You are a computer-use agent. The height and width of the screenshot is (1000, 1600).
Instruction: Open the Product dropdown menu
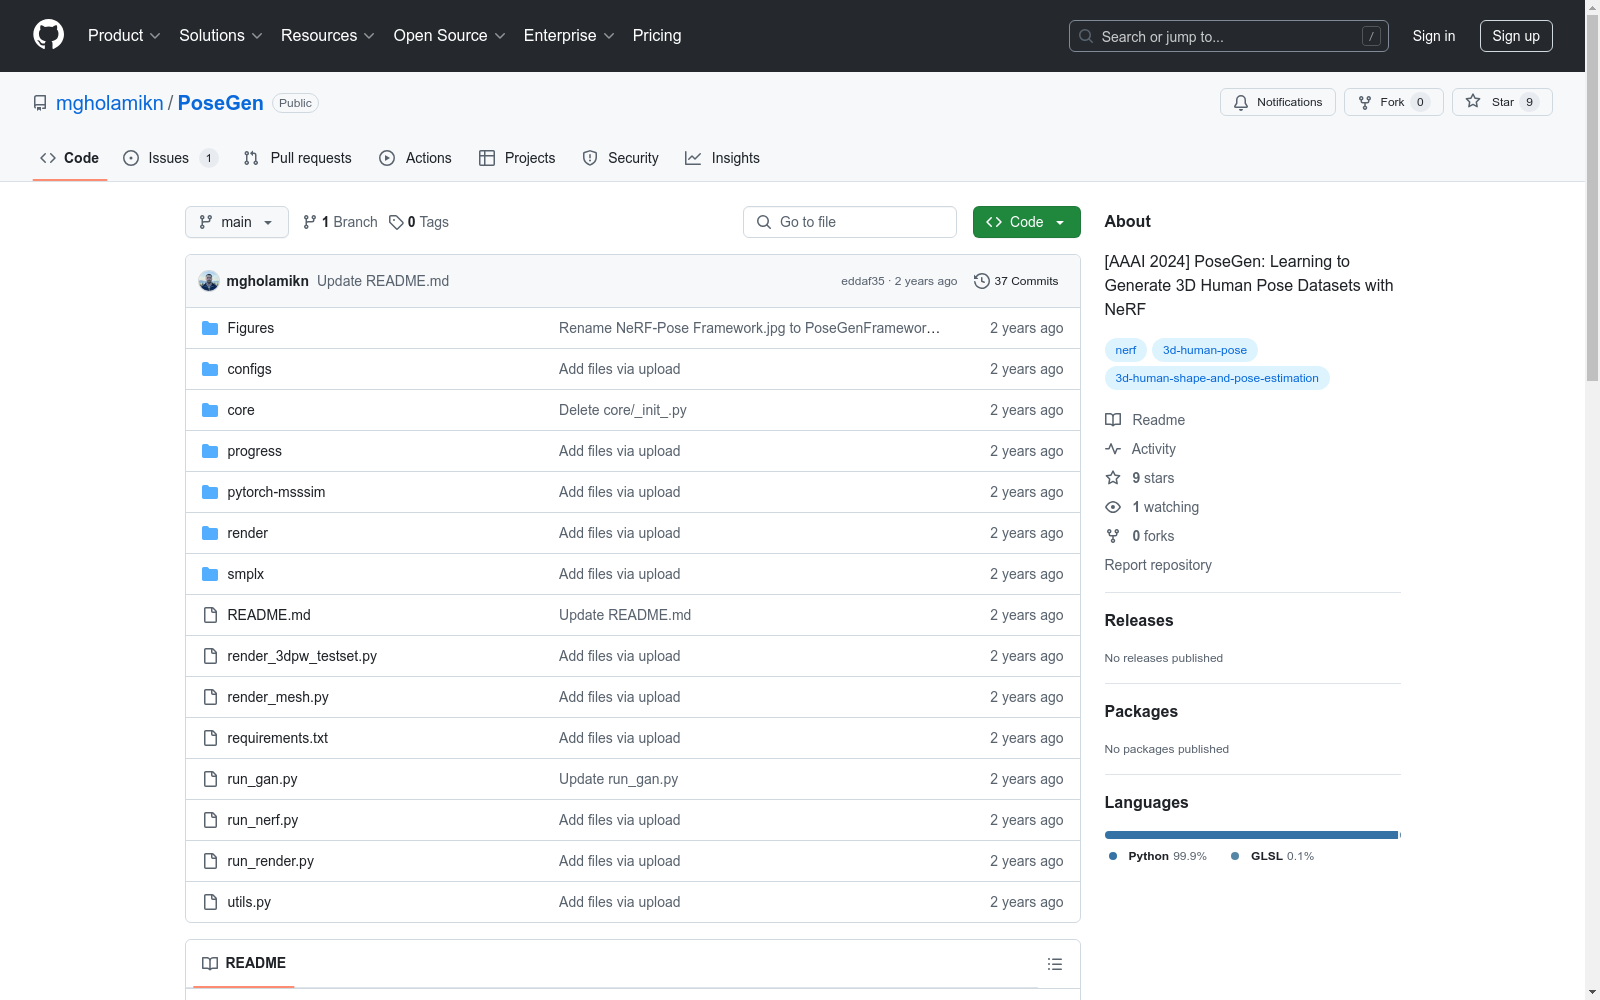[124, 35]
